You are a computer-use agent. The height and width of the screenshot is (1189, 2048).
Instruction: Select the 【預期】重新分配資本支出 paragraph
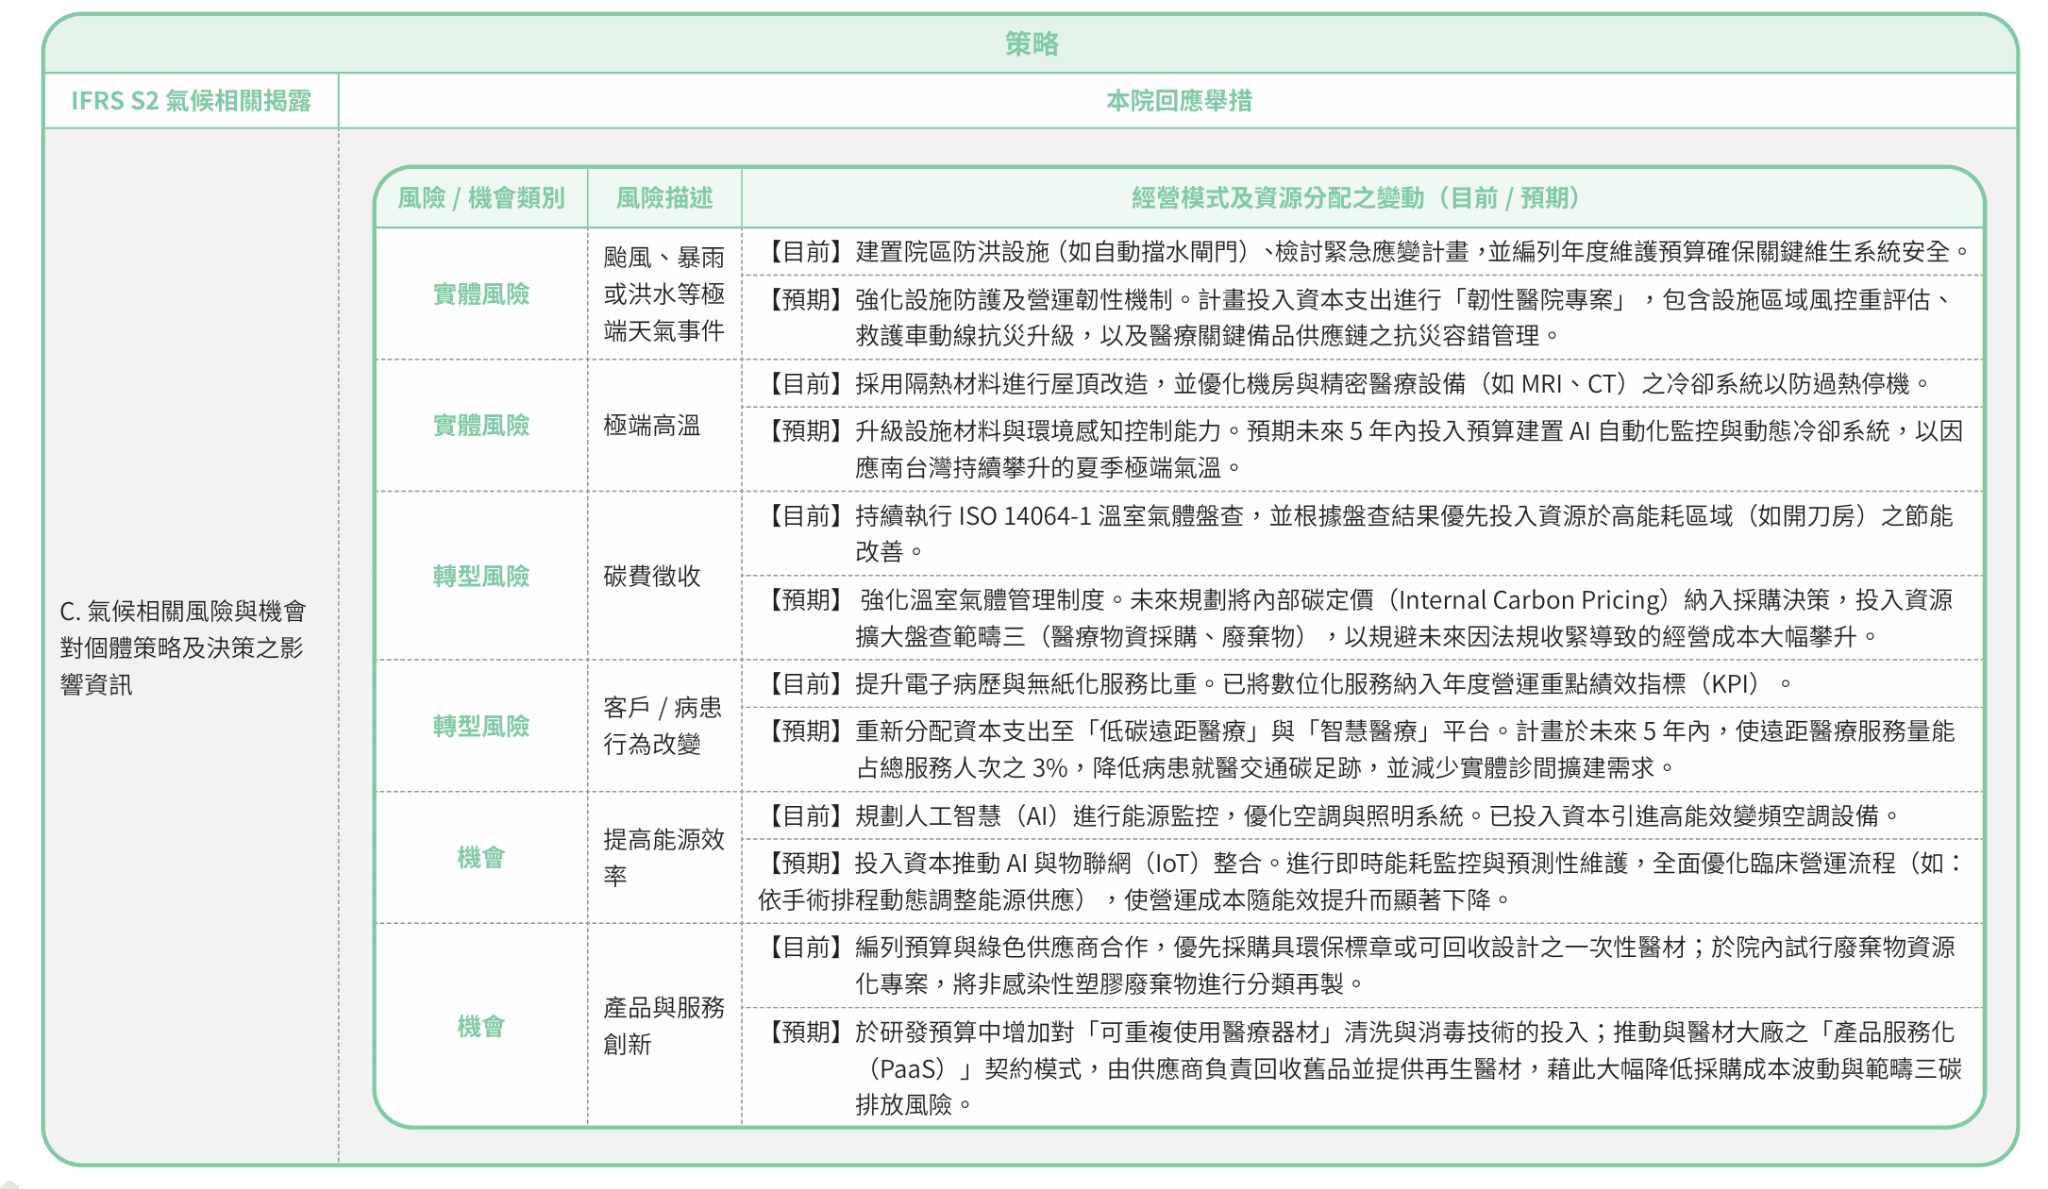pyautogui.click(x=1357, y=749)
